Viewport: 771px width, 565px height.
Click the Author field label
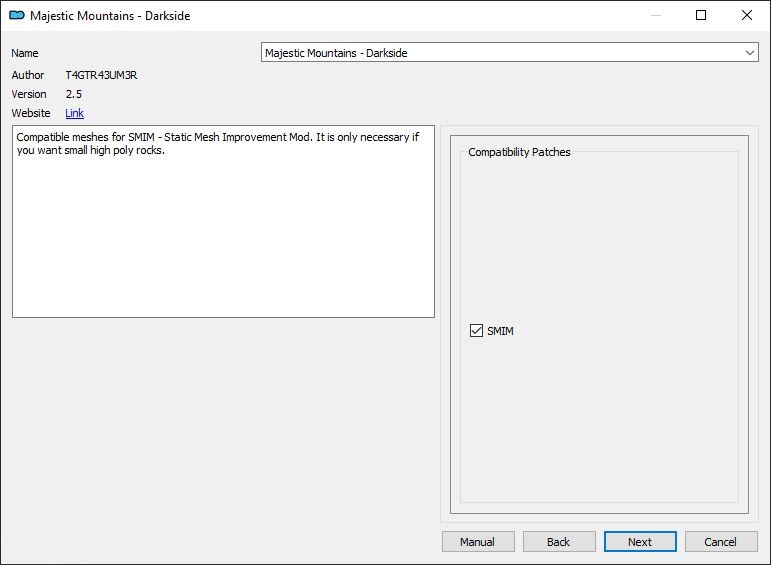(28, 75)
